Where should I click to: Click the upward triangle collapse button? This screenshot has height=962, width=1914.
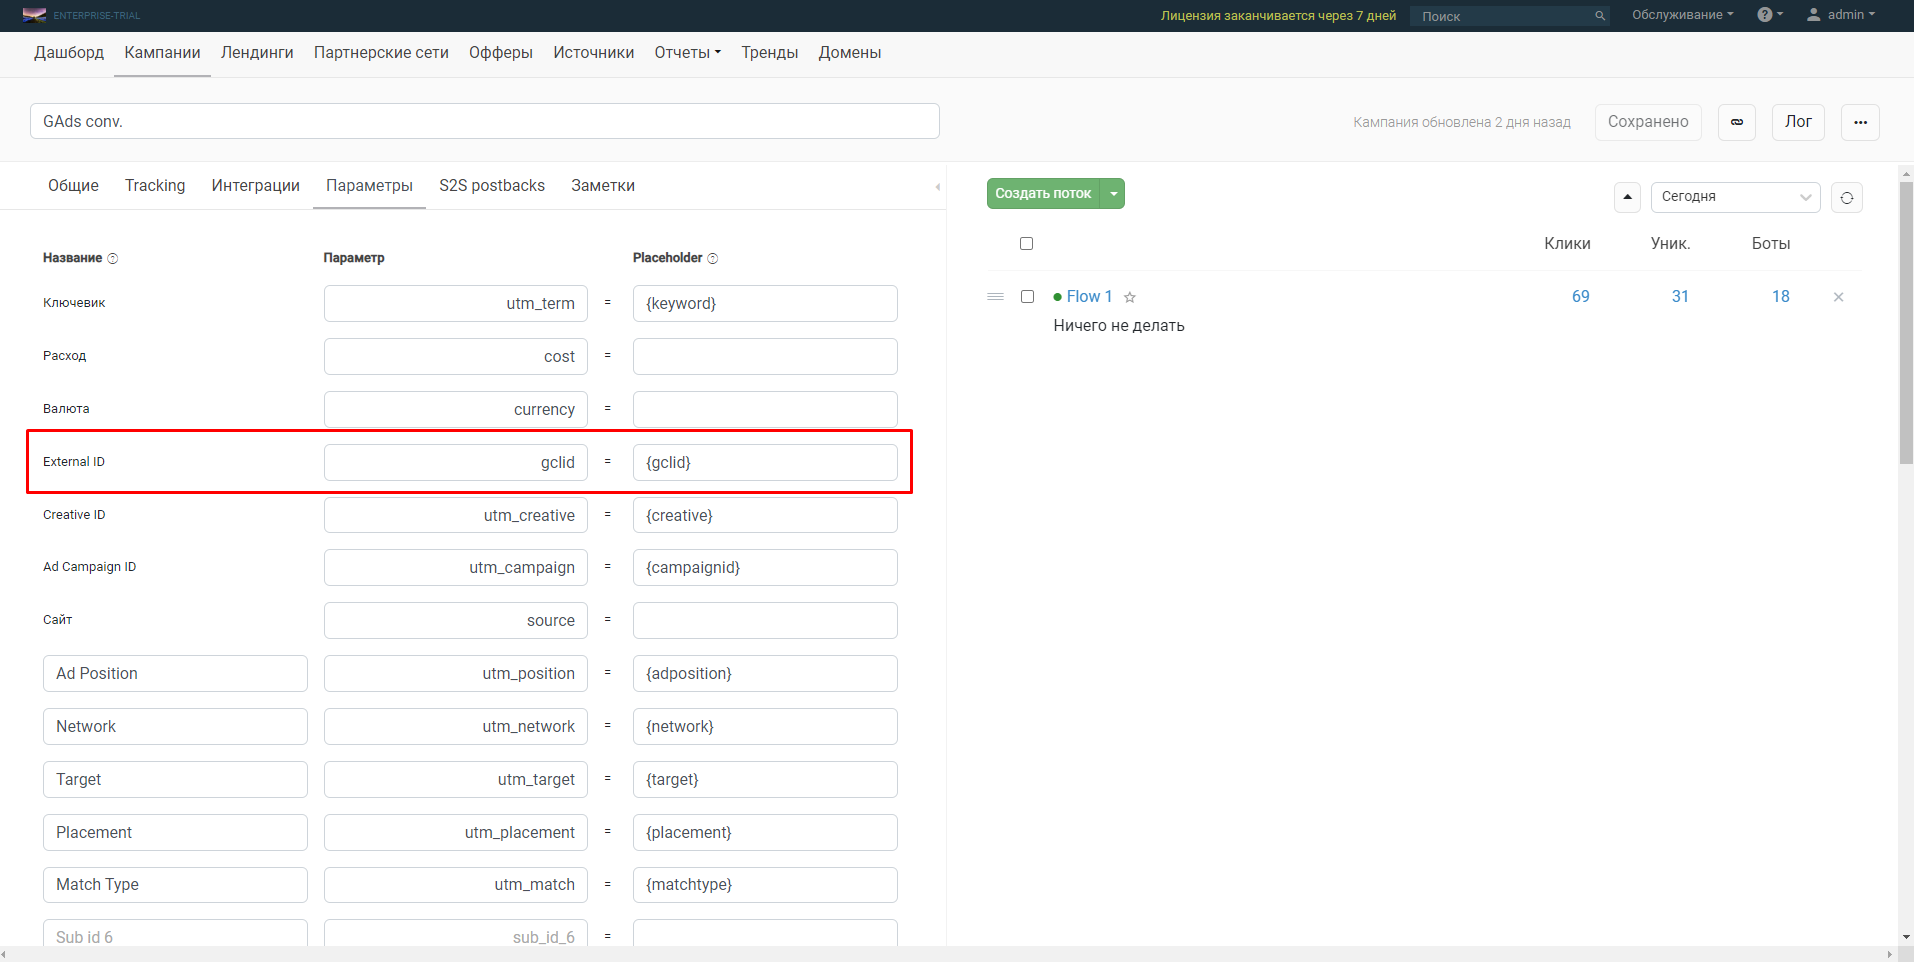point(1627,197)
